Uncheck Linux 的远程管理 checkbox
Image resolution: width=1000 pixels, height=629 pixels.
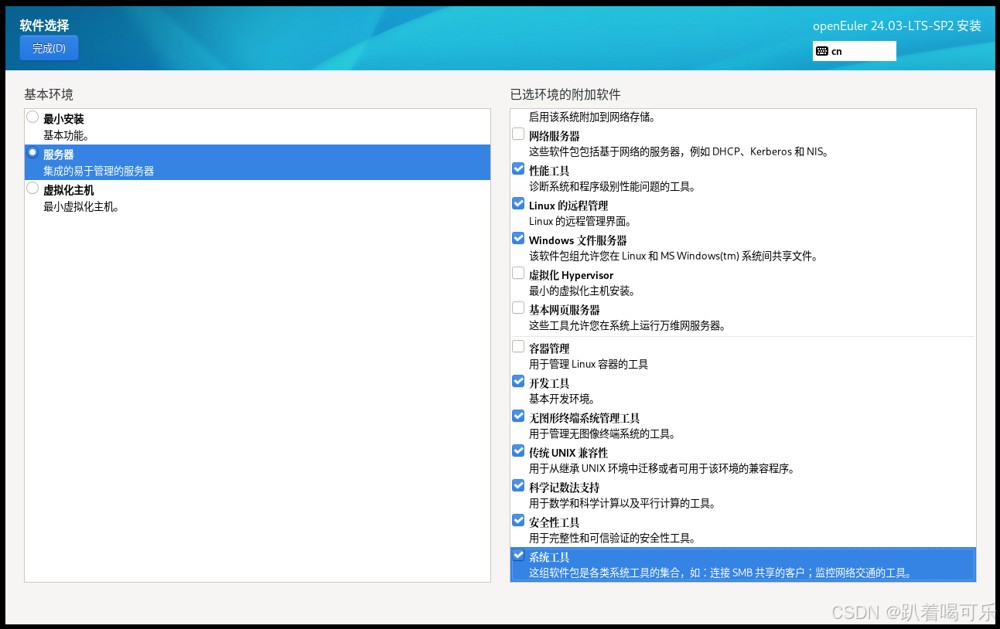(x=518, y=204)
